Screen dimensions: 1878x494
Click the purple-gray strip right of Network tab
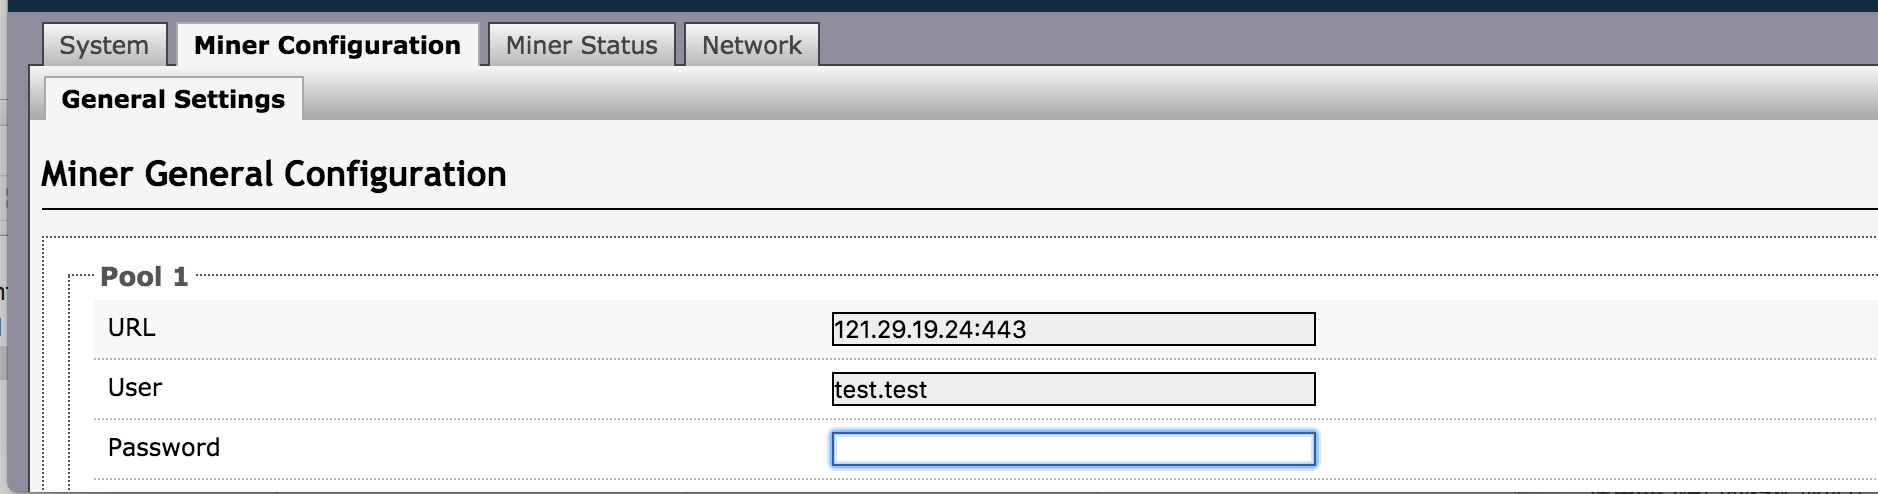point(1300,42)
